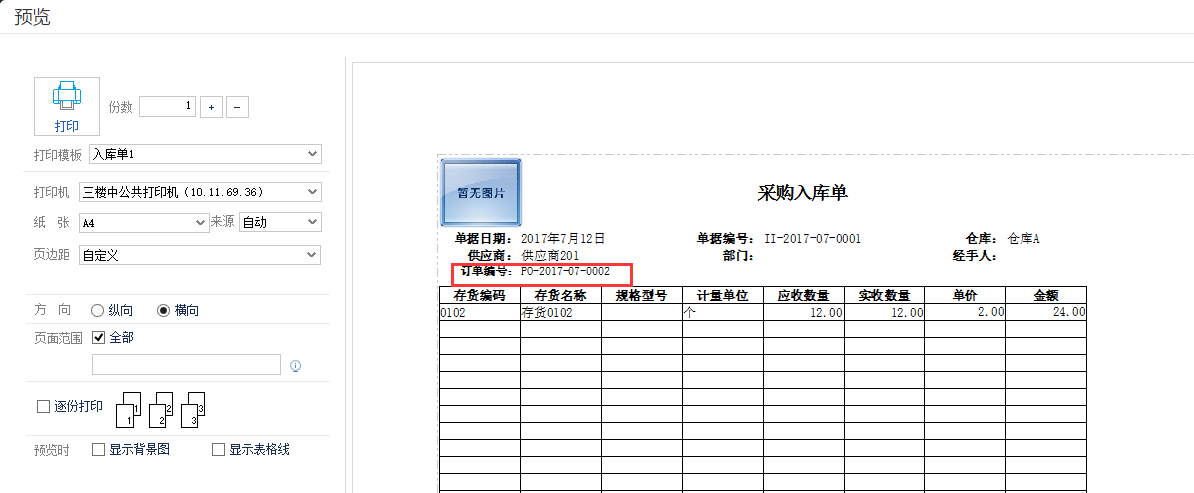Select portrait orientation radio button
1194x493 pixels.
point(98,310)
